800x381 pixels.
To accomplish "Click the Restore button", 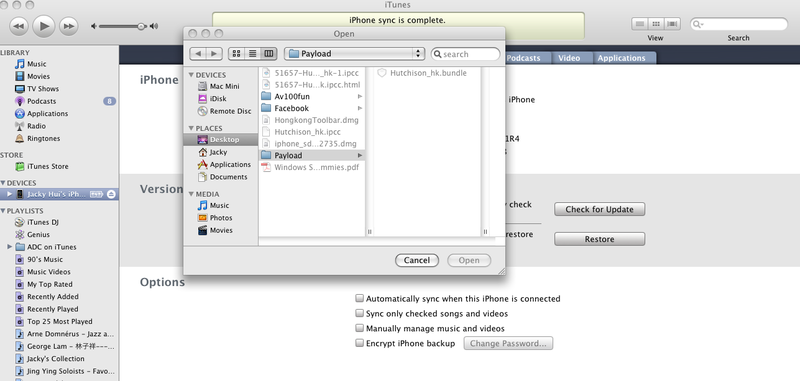I will pos(599,239).
